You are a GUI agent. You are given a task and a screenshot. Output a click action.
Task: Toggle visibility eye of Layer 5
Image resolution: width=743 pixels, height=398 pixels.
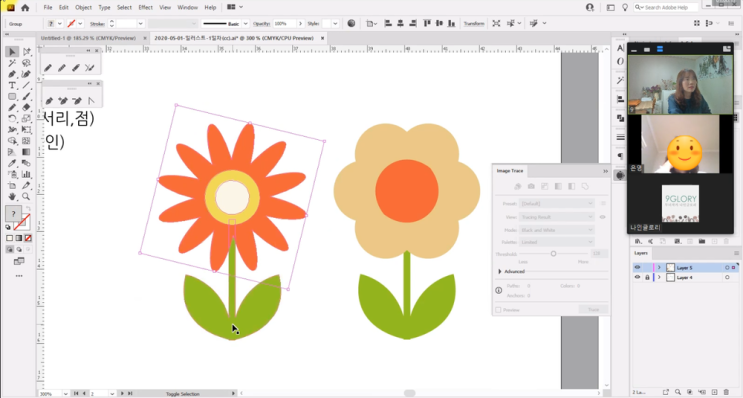click(637, 268)
